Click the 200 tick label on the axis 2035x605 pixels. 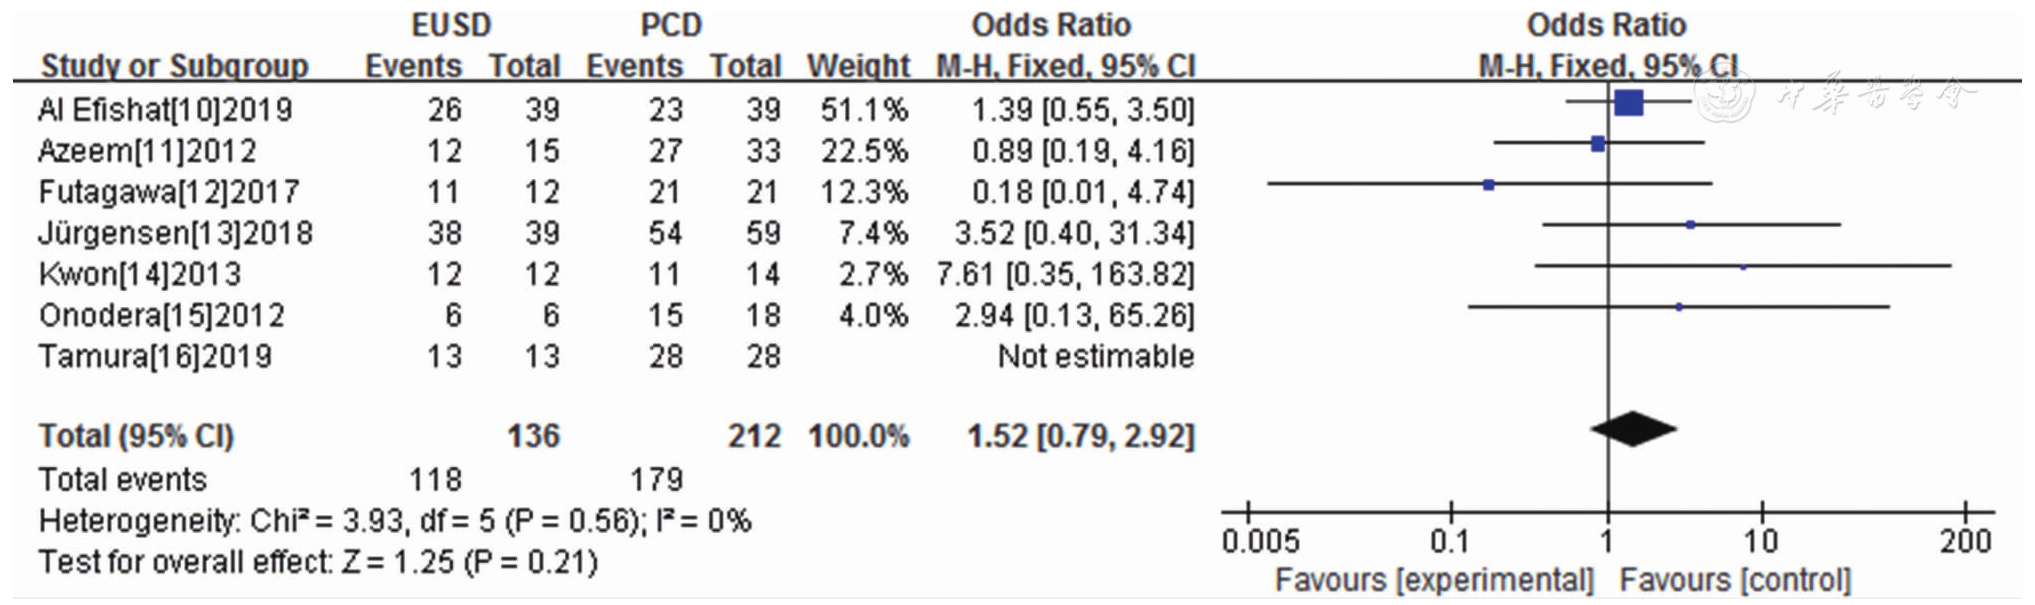(1965, 542)
